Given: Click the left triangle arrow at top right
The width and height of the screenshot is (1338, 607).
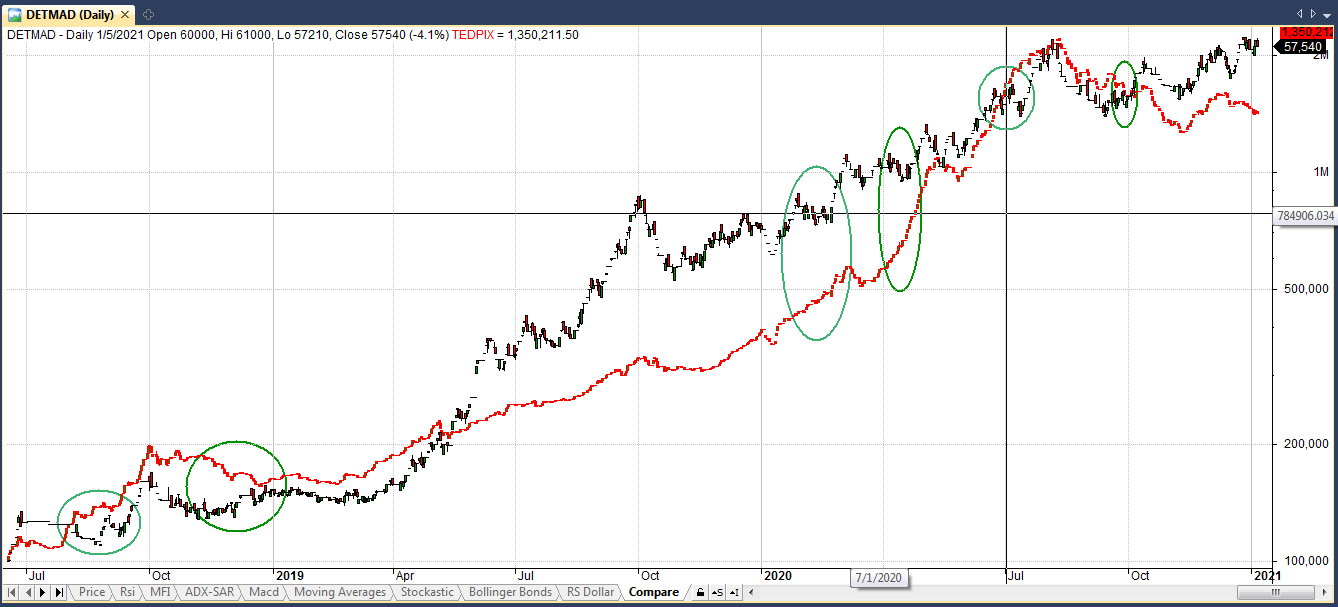Looking at the screenshot, I should [x=1299, y=13].
